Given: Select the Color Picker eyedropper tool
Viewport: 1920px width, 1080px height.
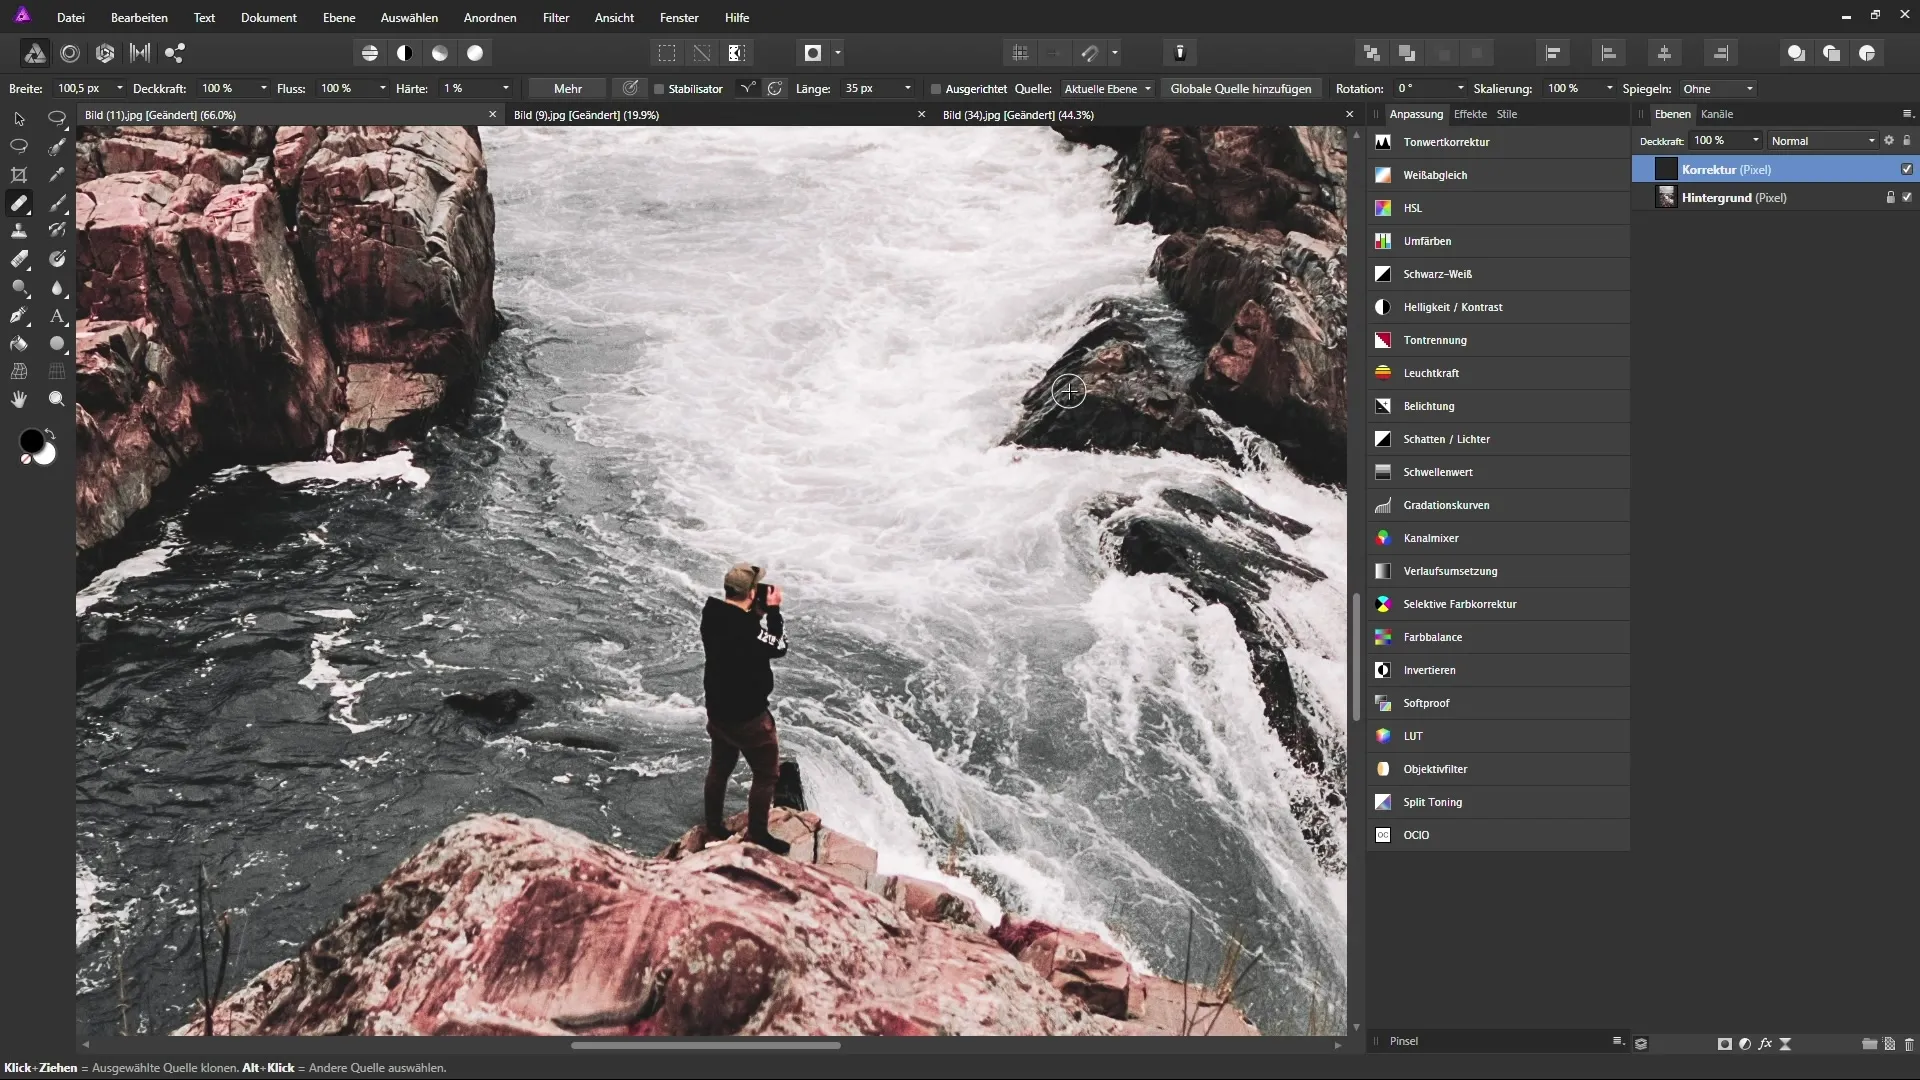Looking at the screenshot, I should pyautogui.click(x=57, y=175).
